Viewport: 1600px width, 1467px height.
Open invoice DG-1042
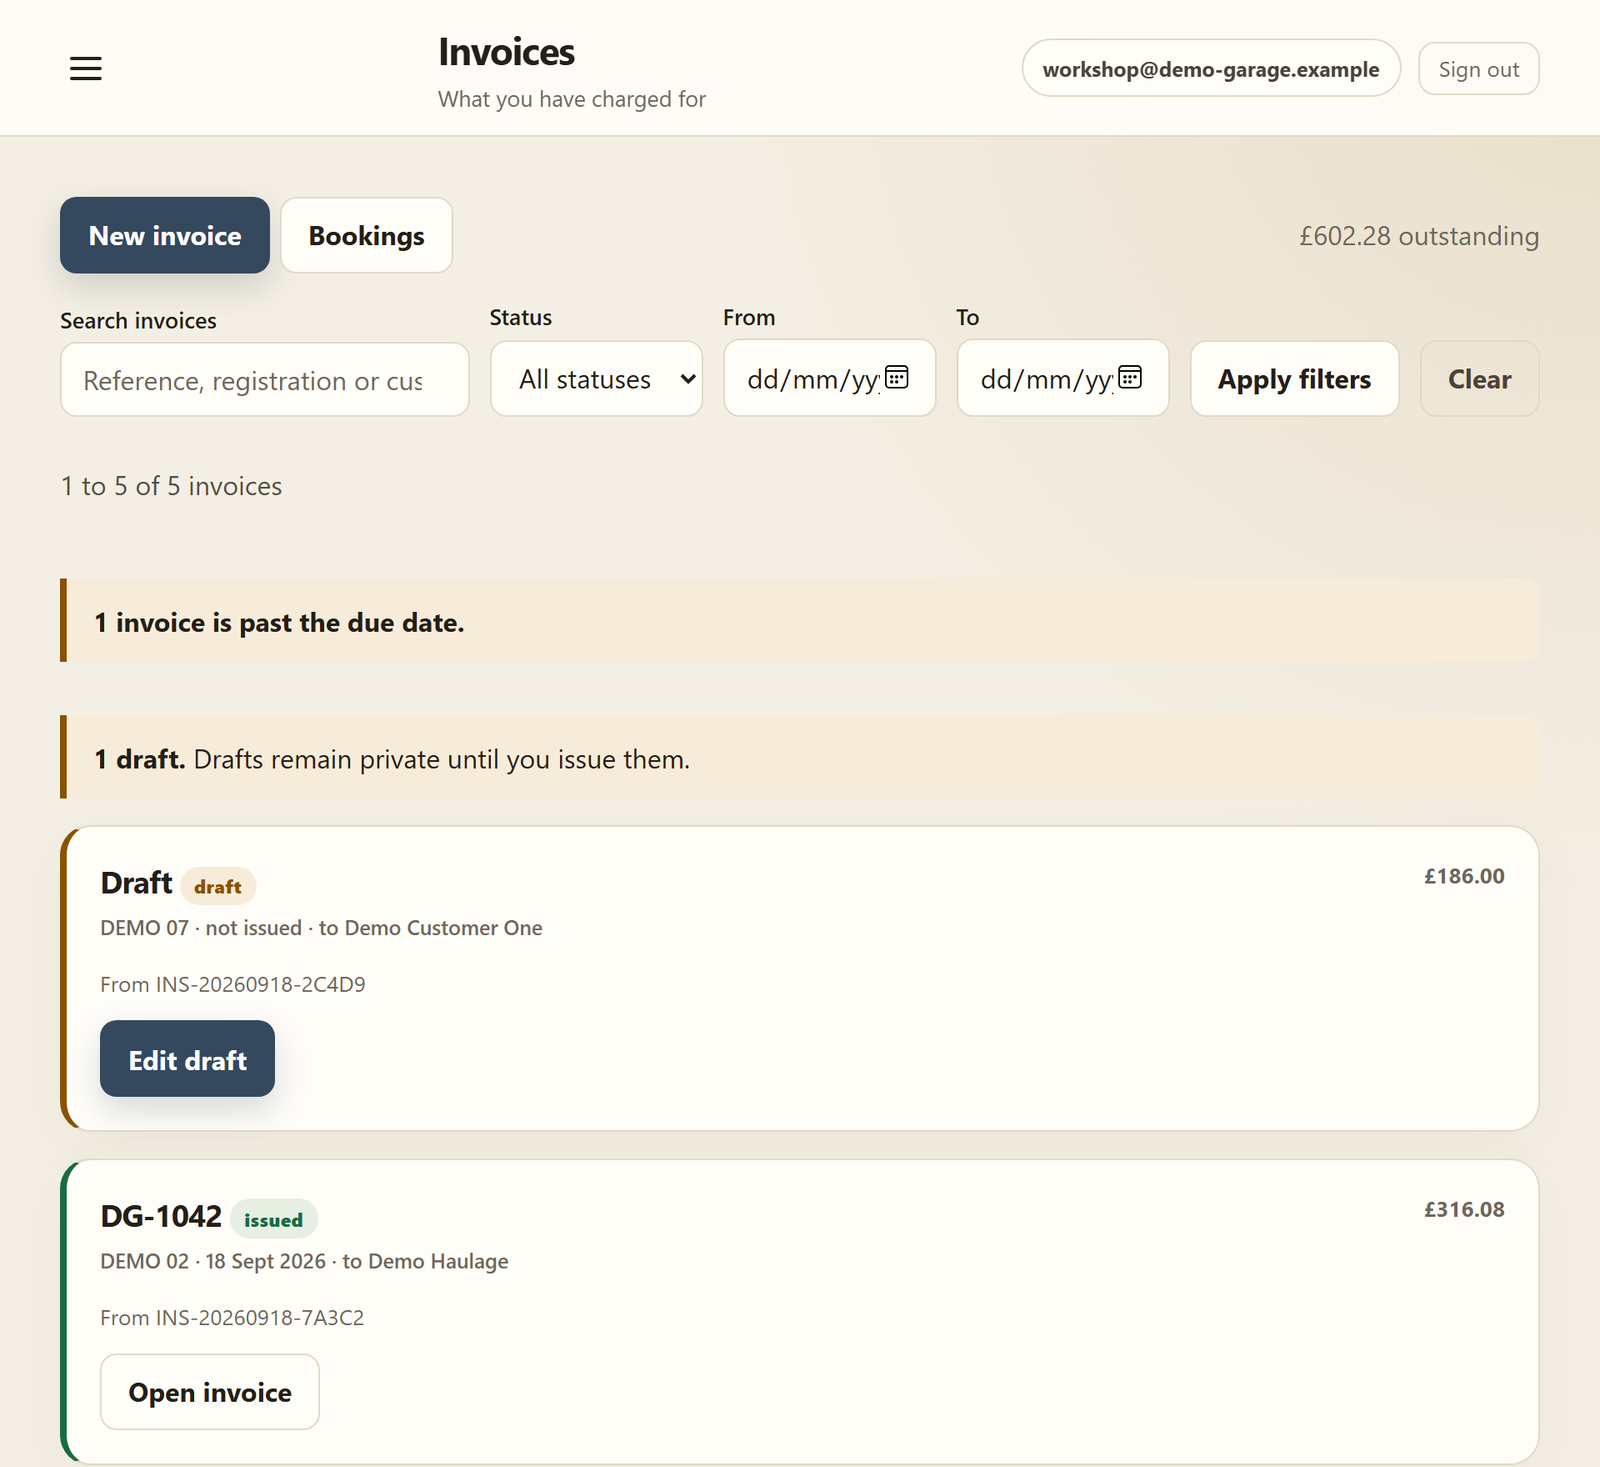tap(210, 1392)
